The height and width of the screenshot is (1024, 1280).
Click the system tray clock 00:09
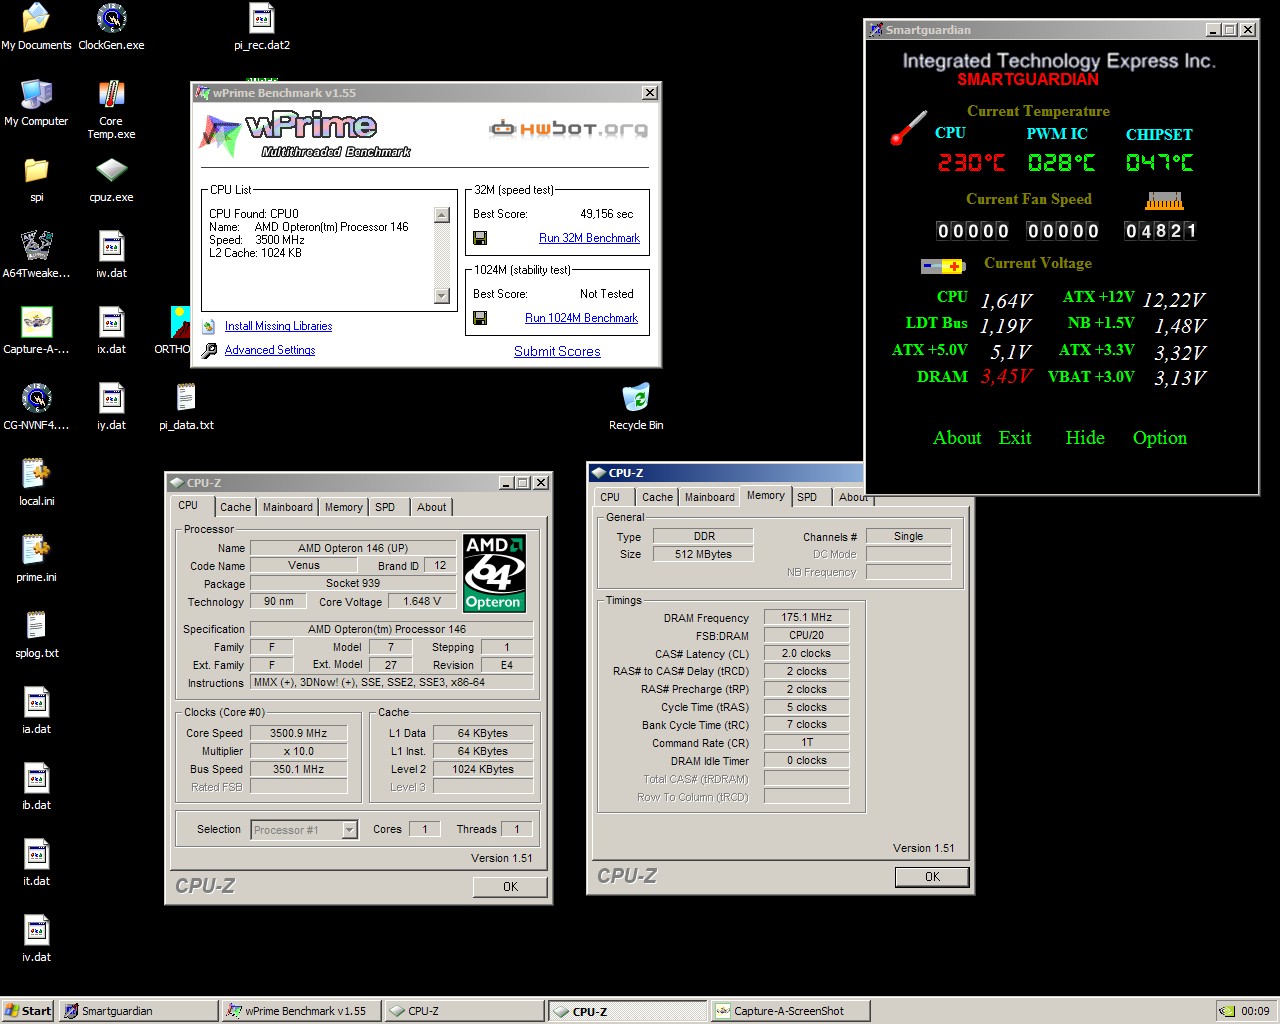point(1255,1011)
